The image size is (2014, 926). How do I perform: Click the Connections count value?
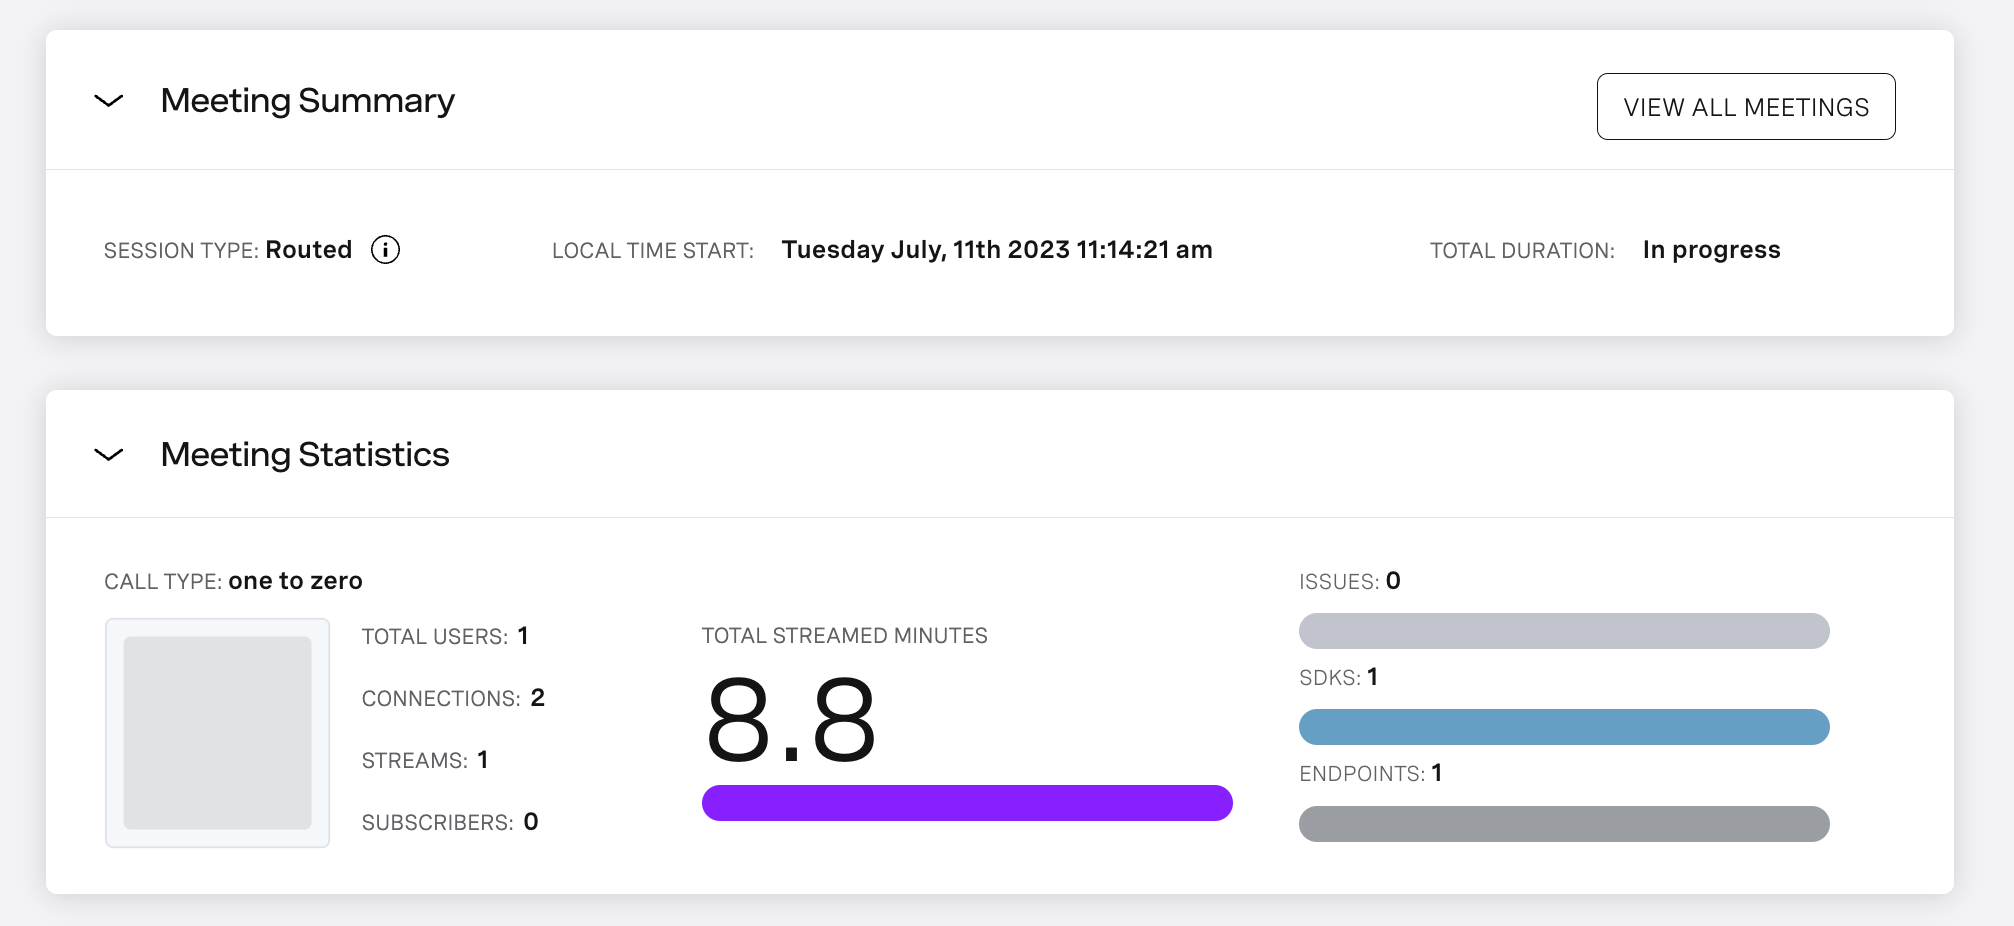(x=537, y=698)
